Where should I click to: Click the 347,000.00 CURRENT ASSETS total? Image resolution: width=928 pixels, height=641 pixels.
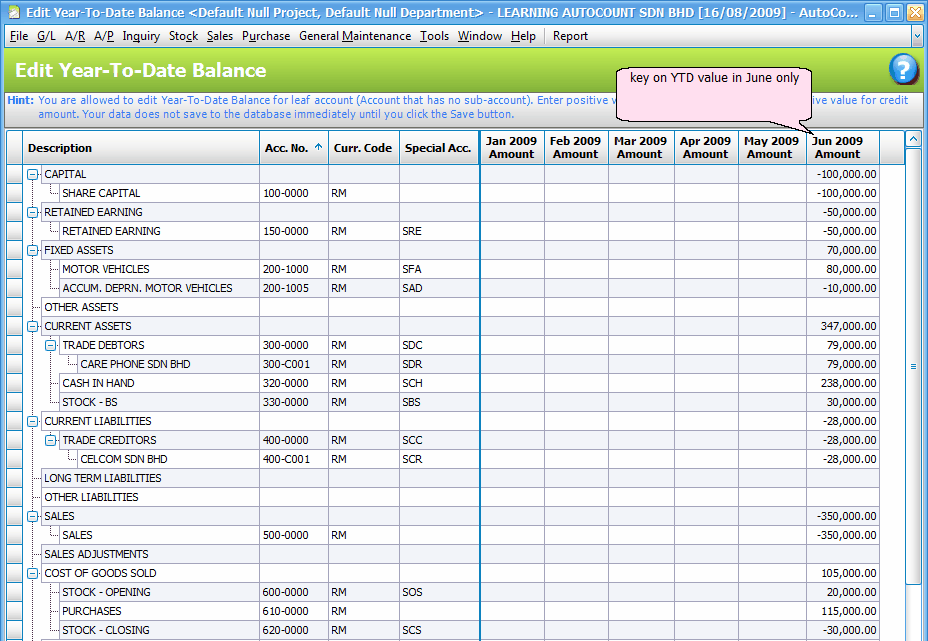[848, 326]
